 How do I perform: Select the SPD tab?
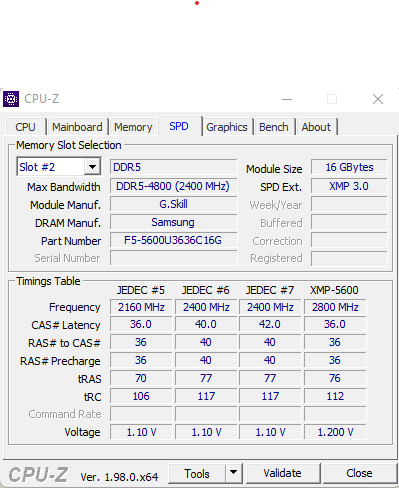tap(179, 126)
